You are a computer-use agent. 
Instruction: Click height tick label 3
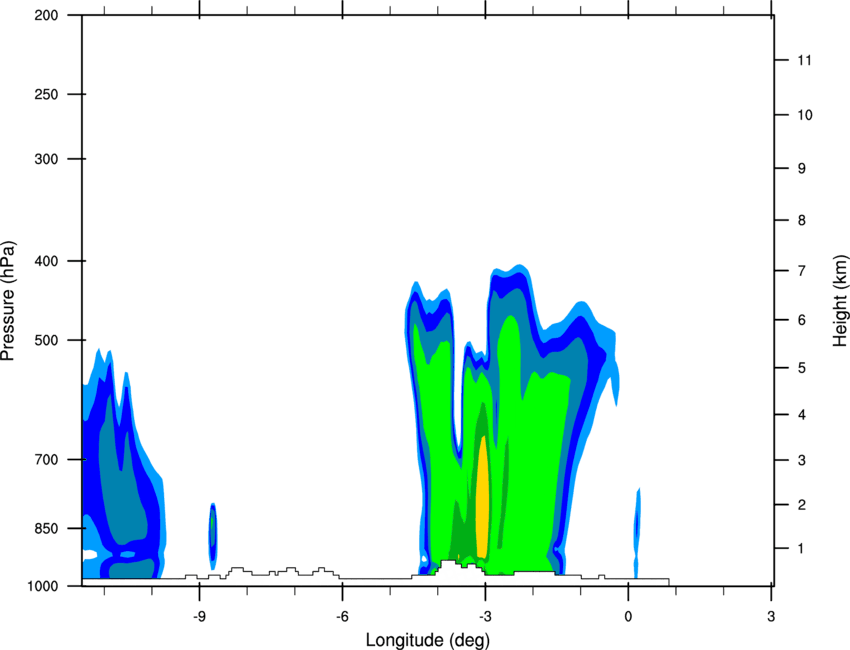click(x=801, y=460)
